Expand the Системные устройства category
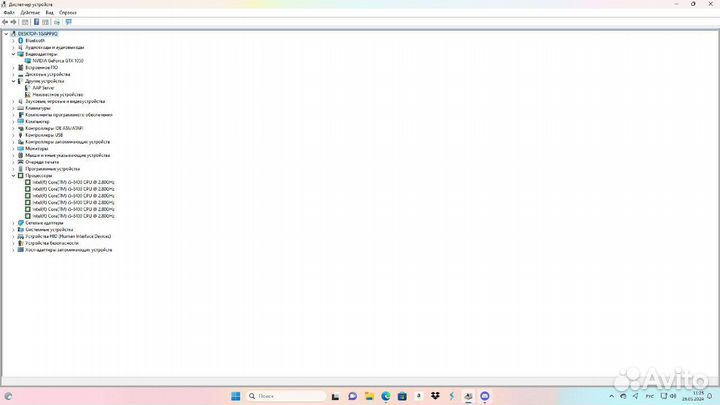 point(13,230)
